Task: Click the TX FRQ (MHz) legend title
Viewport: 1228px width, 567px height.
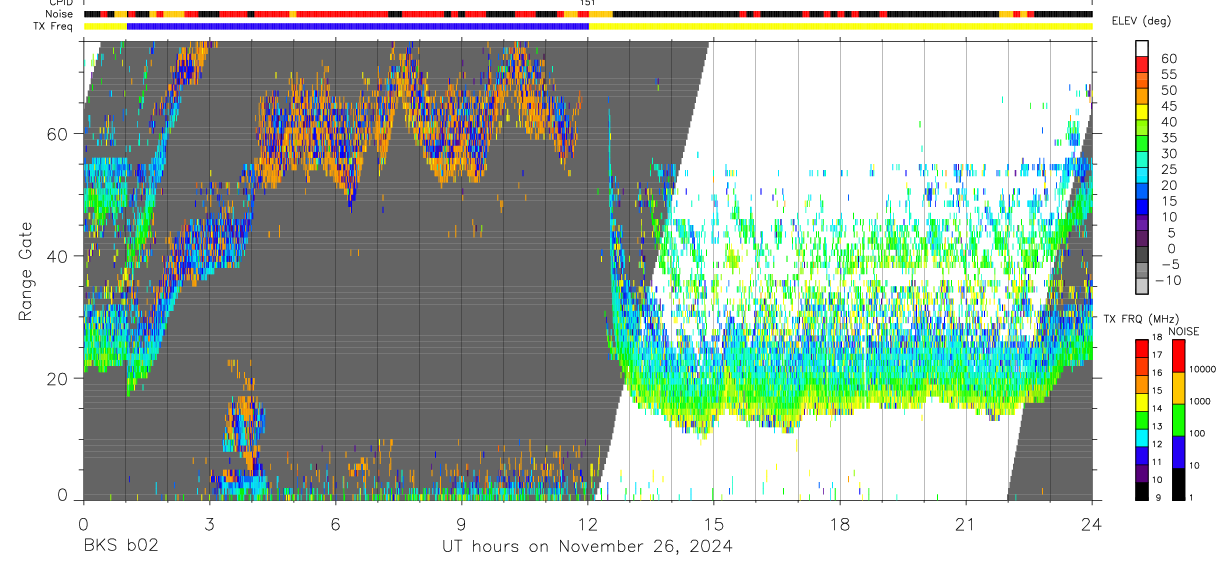Action: tap(1141, 319)
